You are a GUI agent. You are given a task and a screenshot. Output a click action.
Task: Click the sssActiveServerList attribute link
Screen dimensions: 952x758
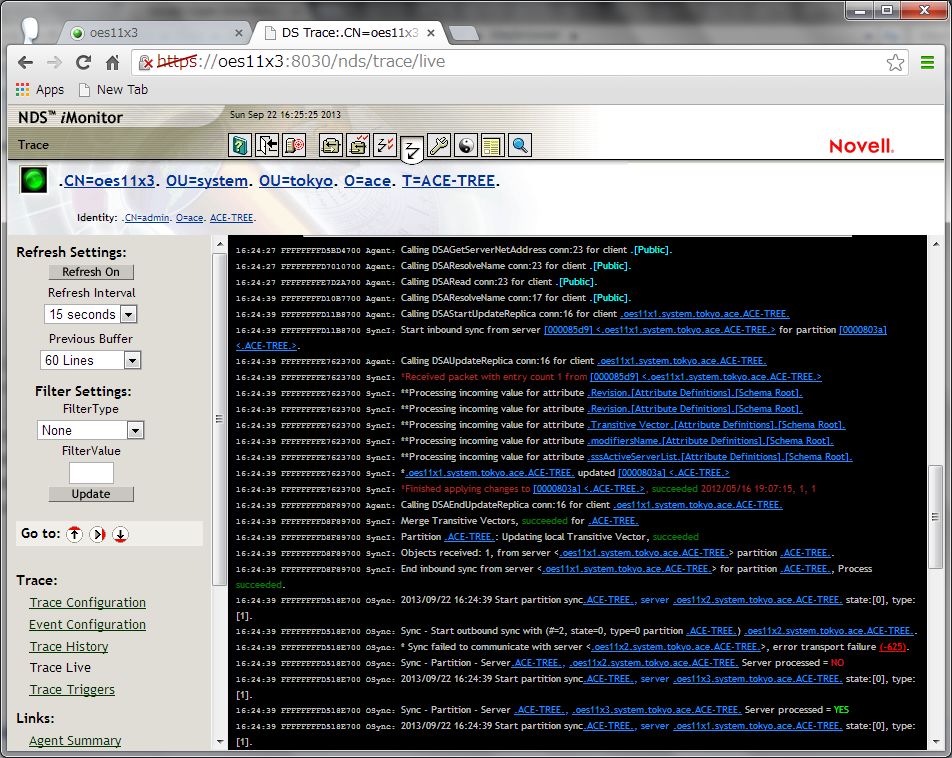pos(720,457)
